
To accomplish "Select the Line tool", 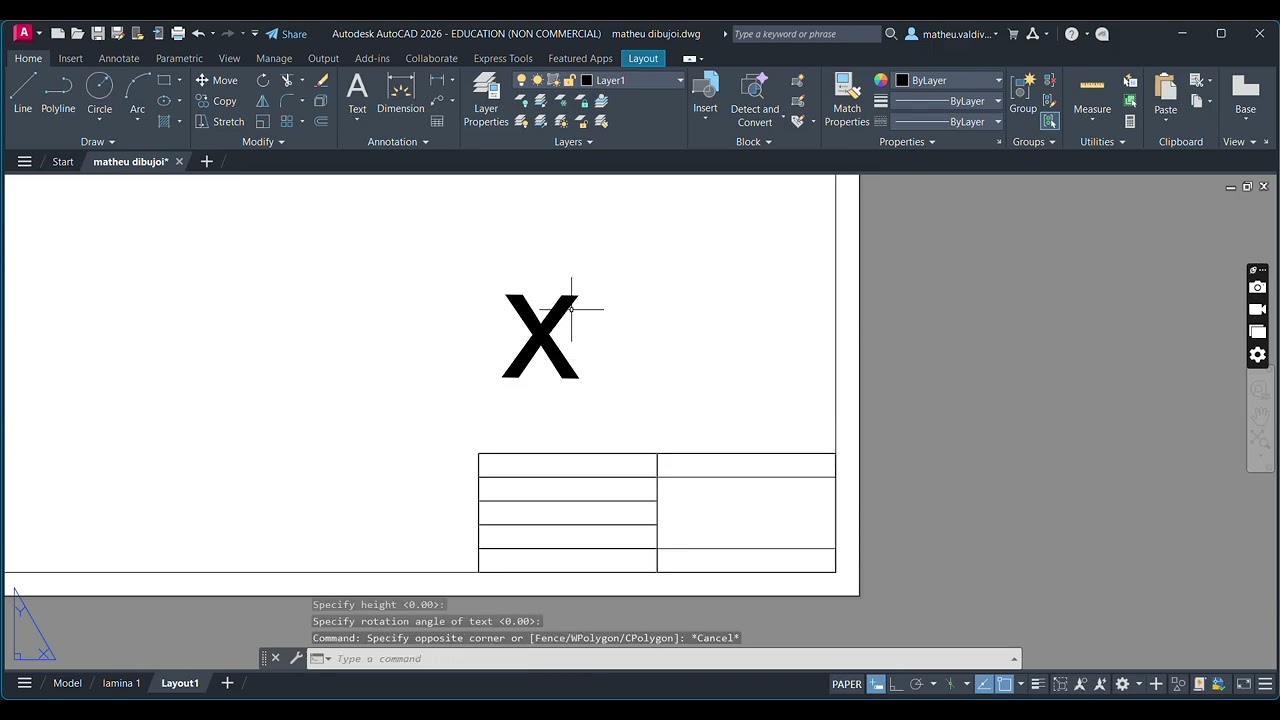I will [x=22, y=93].
